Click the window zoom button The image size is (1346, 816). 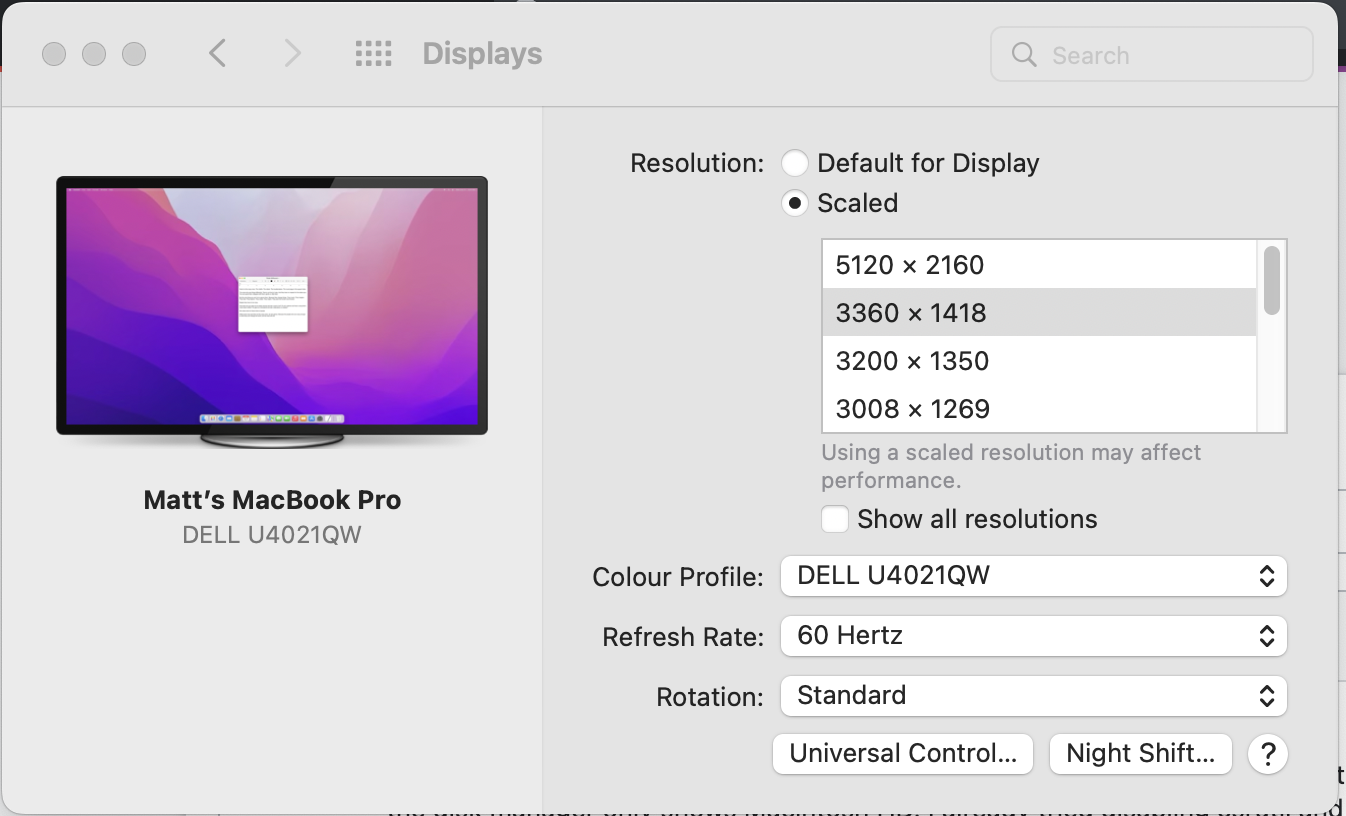pyautogui.click(x=134, y=53)
